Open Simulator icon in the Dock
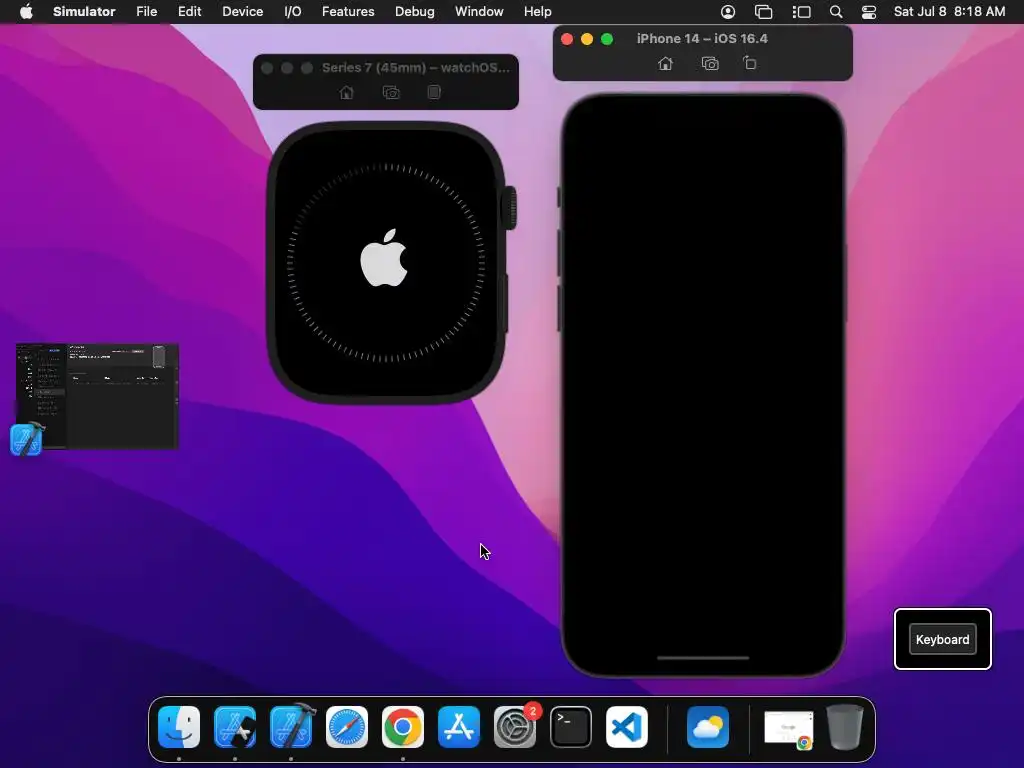This screenshot has height=768, width=1024. [x=235, y=726]
